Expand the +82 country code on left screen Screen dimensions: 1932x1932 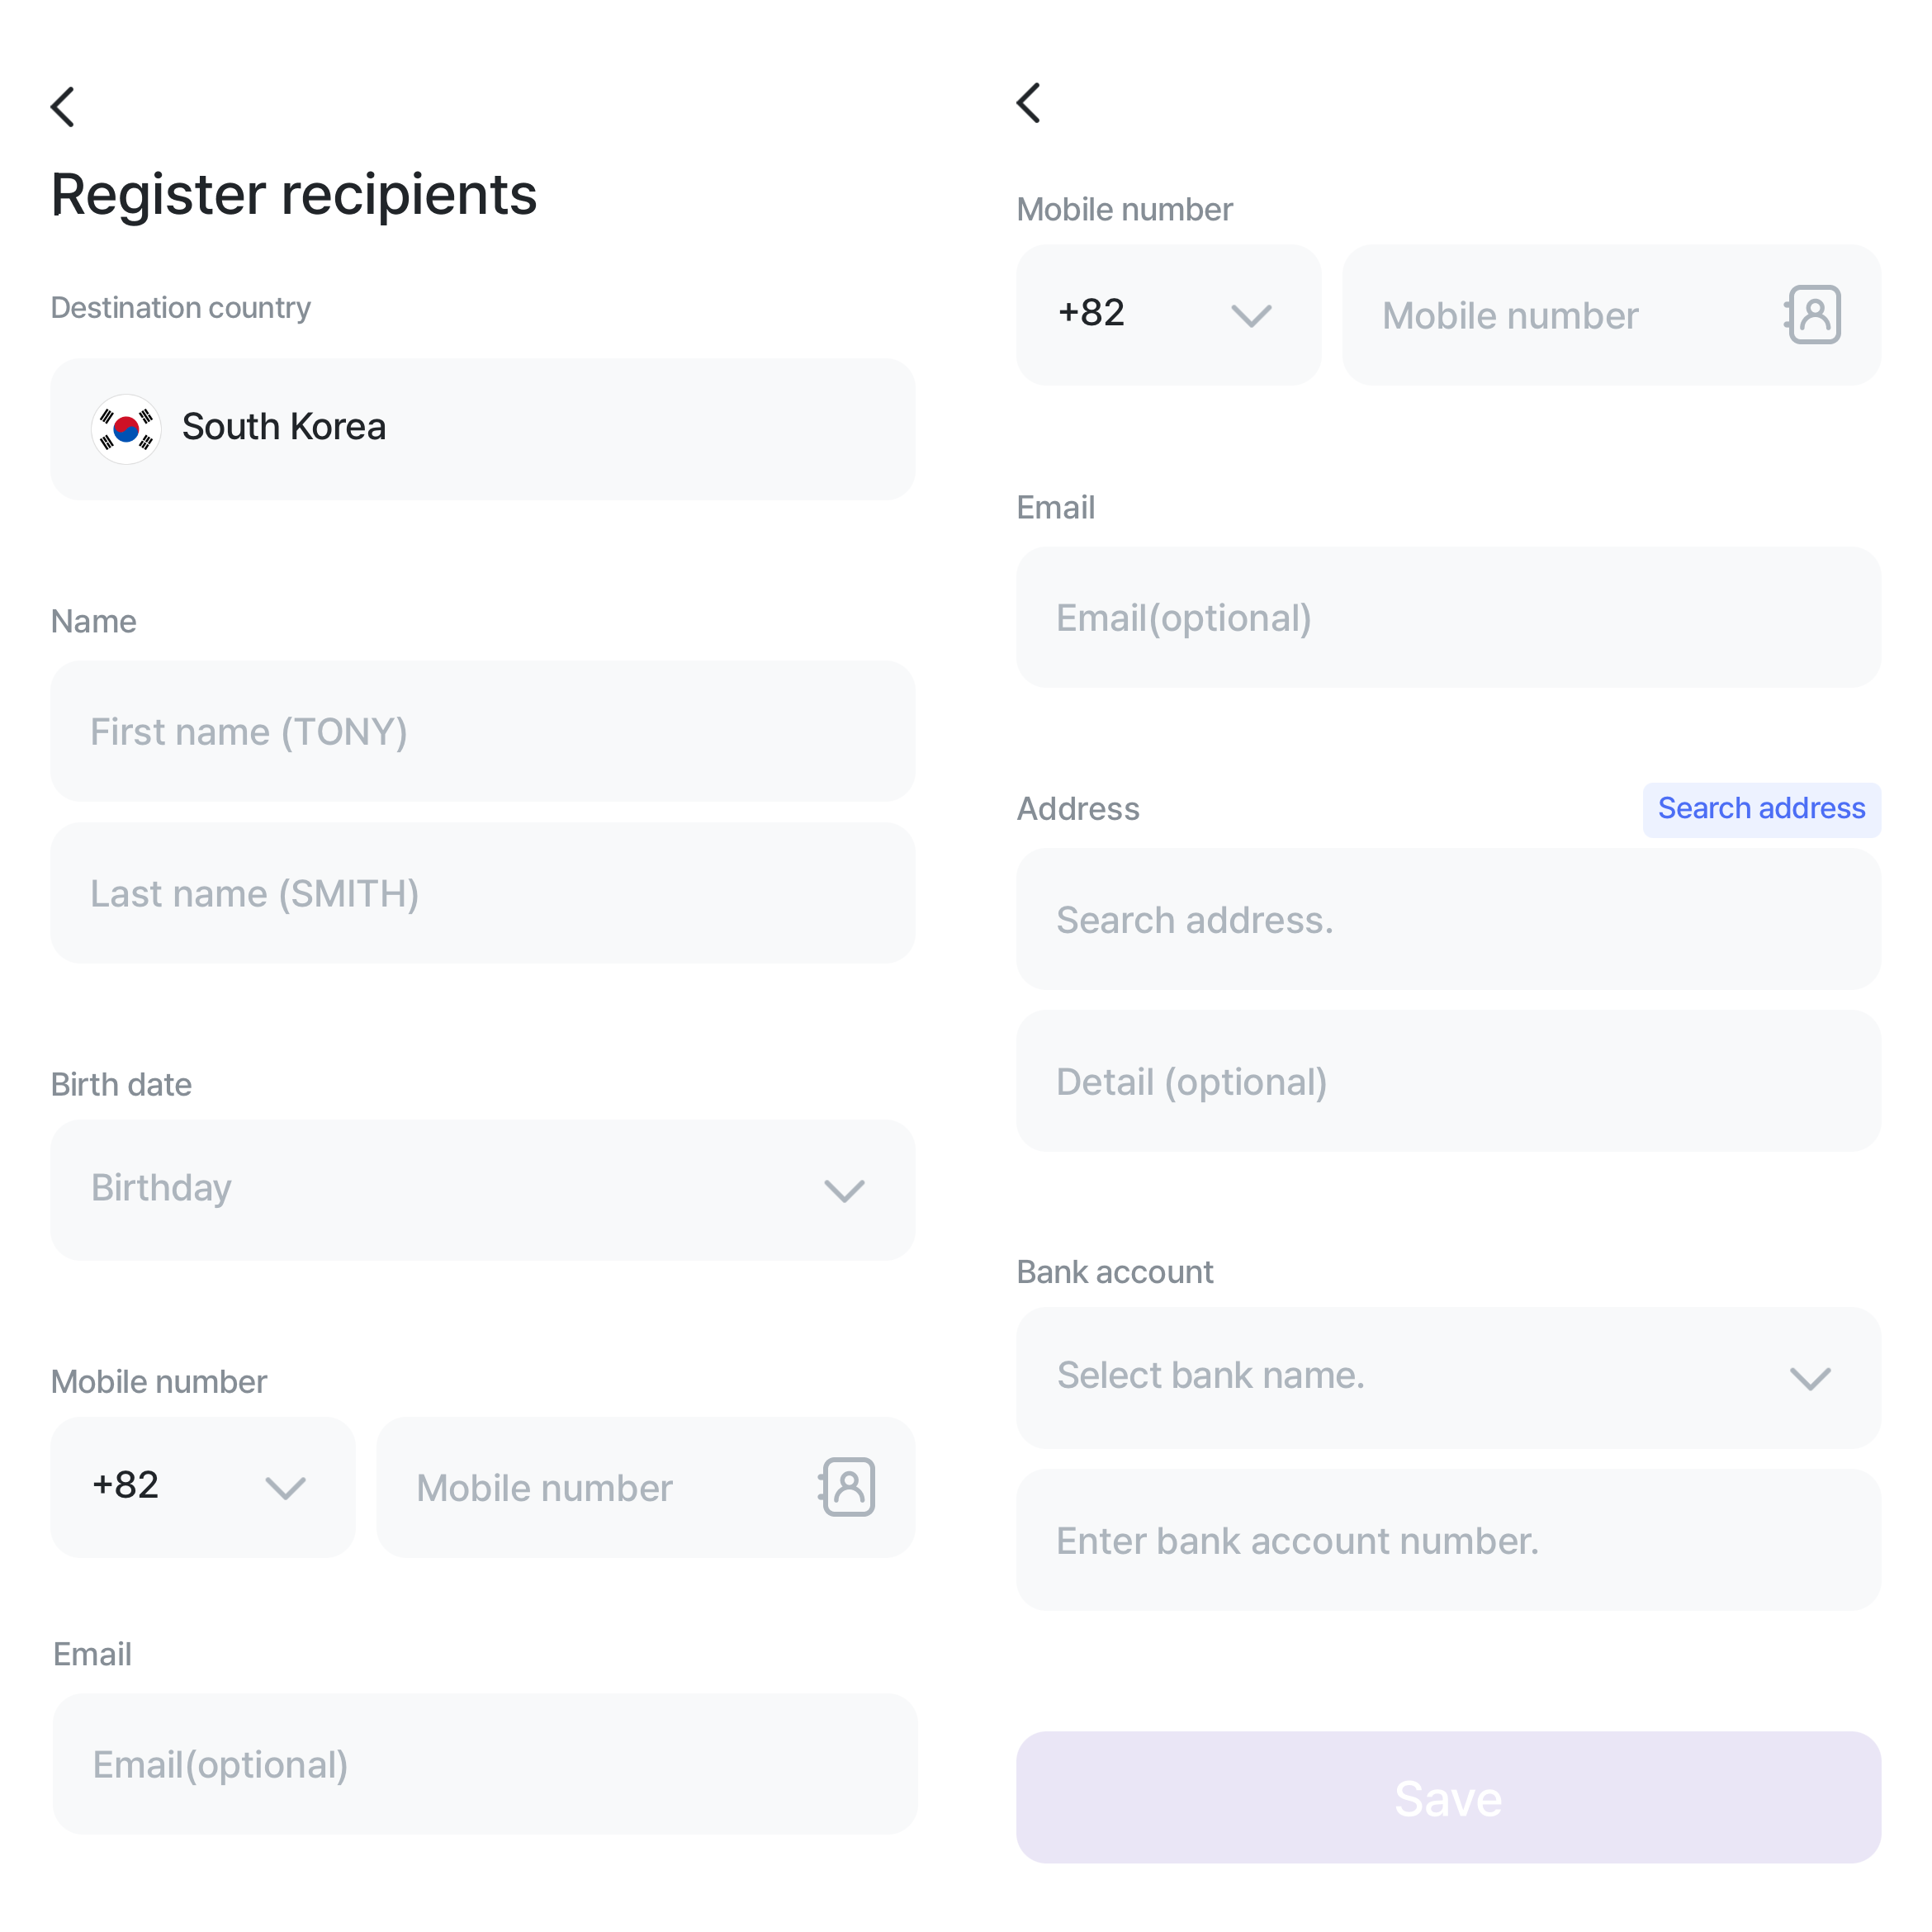pos(203,1487)
